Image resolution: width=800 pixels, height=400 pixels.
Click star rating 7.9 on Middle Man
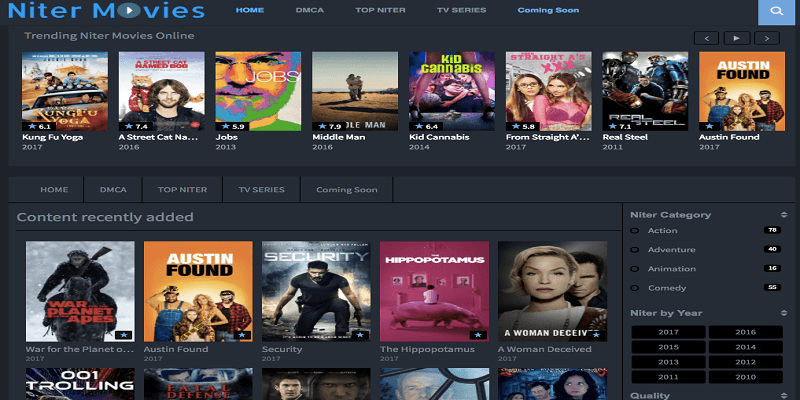pyautogui.click(x=330, y=126)
